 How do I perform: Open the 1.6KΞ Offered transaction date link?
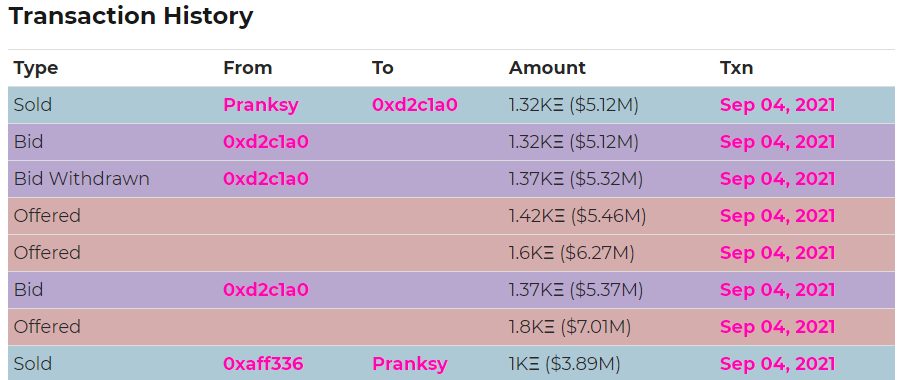click(777, 252)
